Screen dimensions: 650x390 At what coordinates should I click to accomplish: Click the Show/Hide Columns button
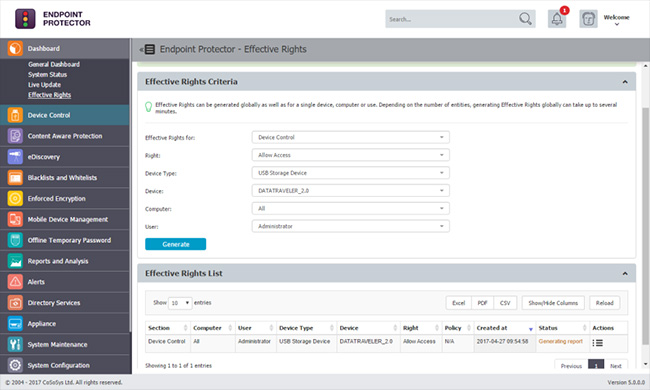(x=553, y=303)
